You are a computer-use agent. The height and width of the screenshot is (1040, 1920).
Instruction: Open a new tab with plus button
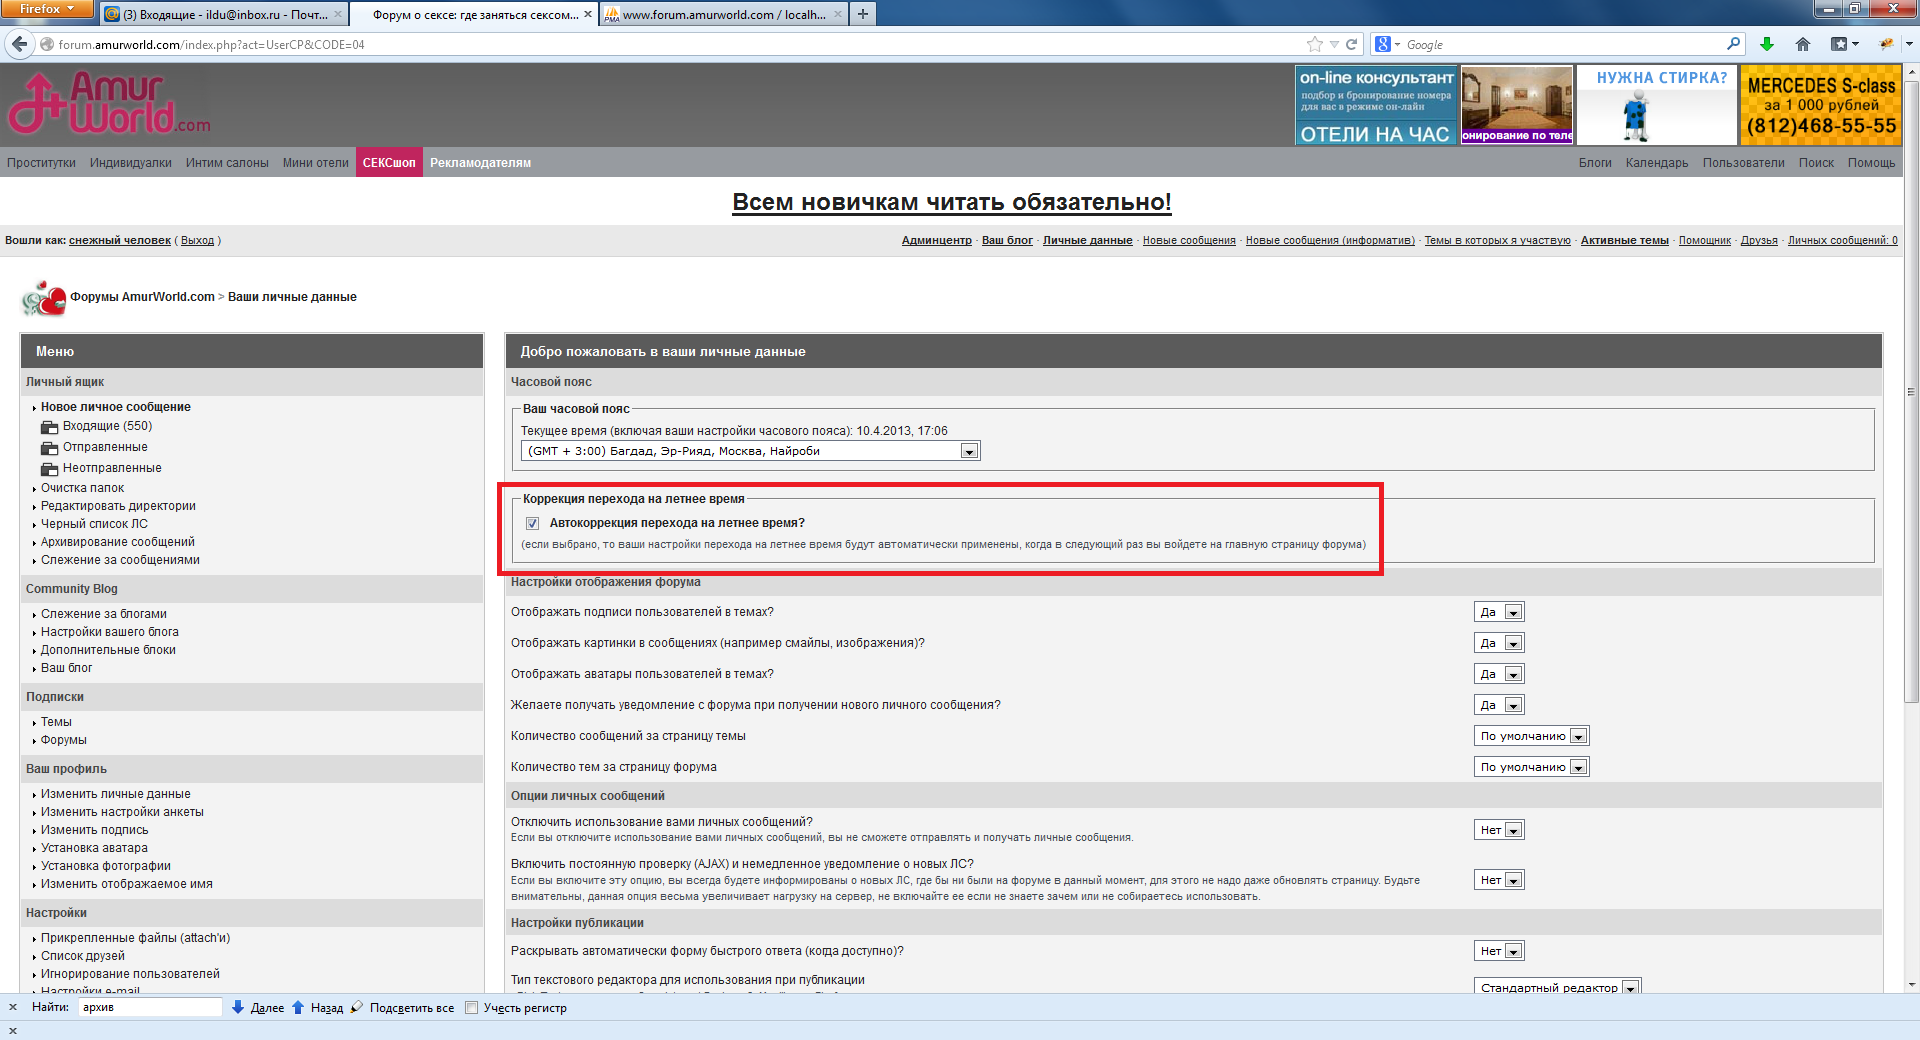[862, 14]
